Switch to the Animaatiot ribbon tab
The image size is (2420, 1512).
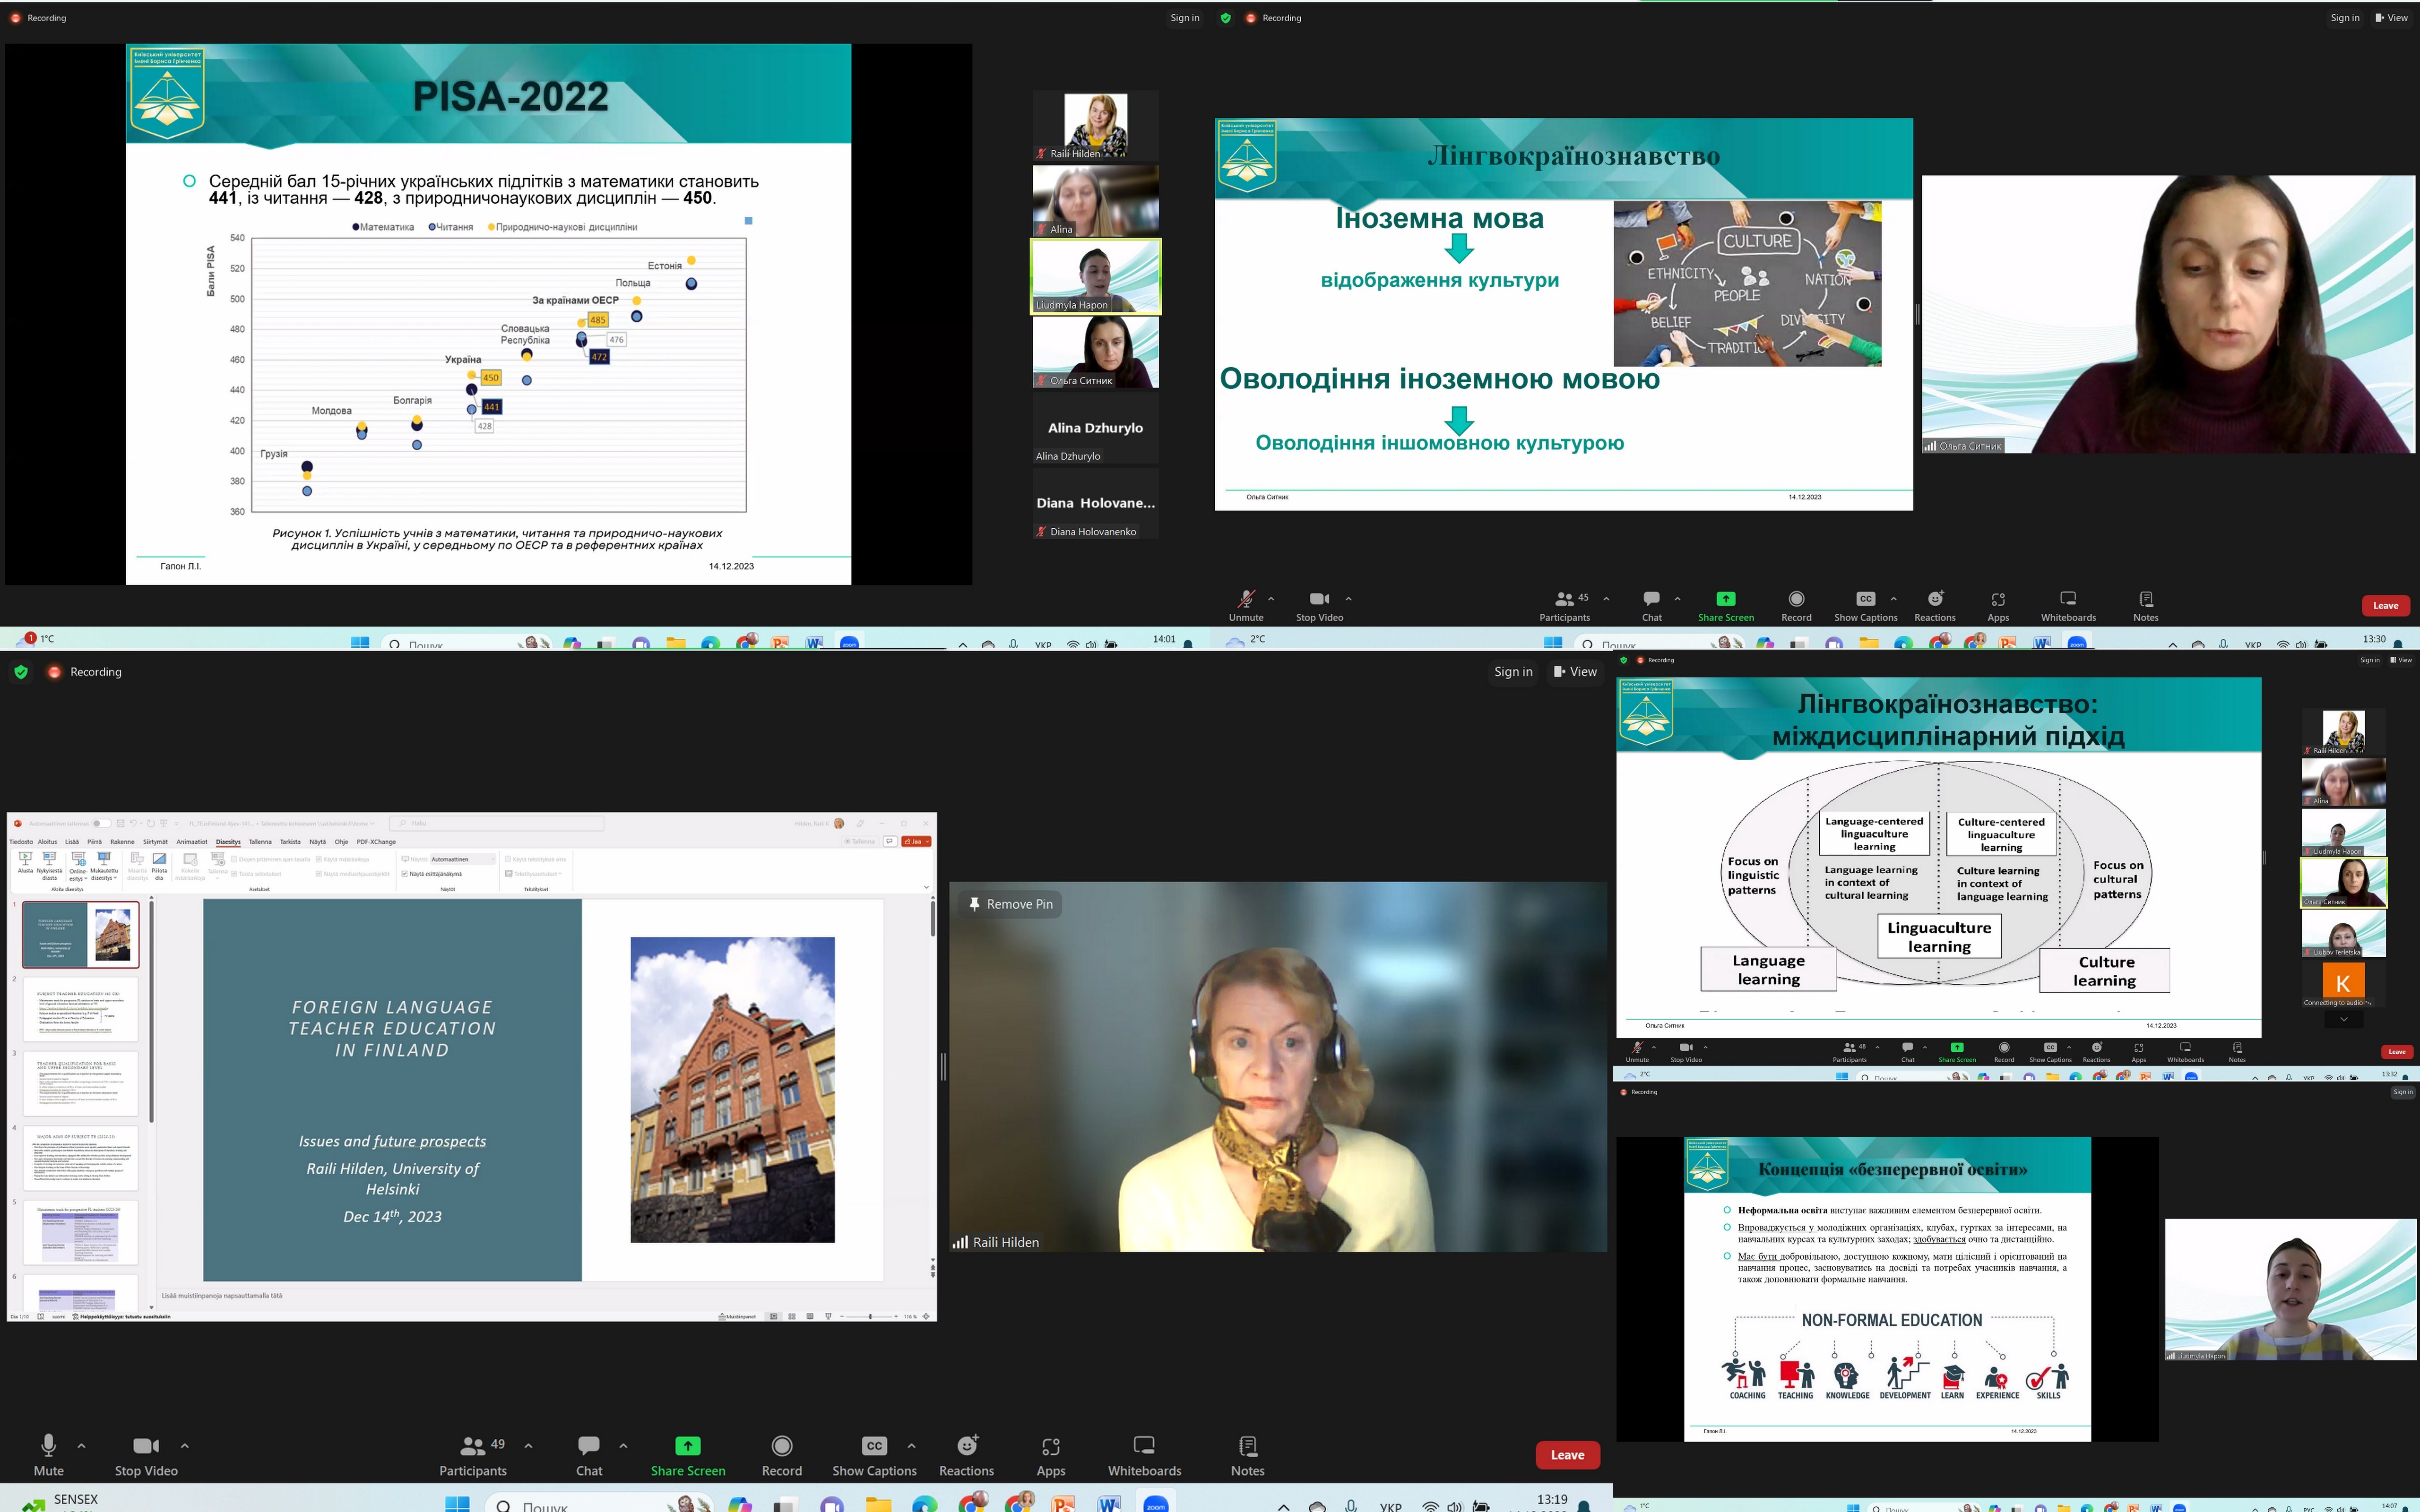point(192,842)
